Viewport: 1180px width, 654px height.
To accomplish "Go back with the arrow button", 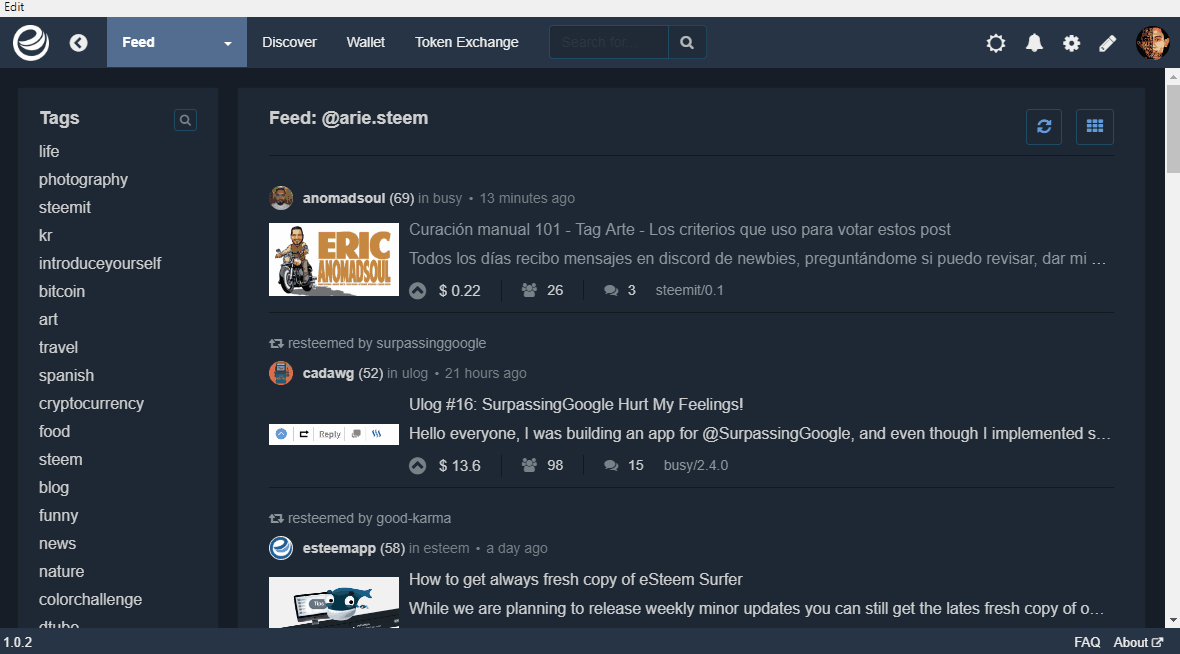I will click(x=78, y=43).
